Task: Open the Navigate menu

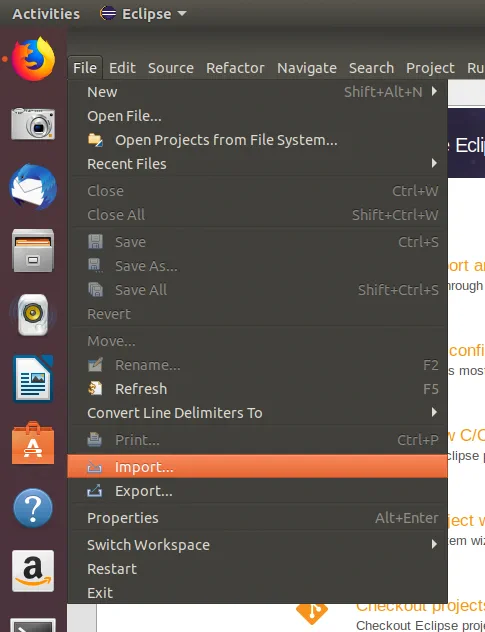Action: (307, 68)
